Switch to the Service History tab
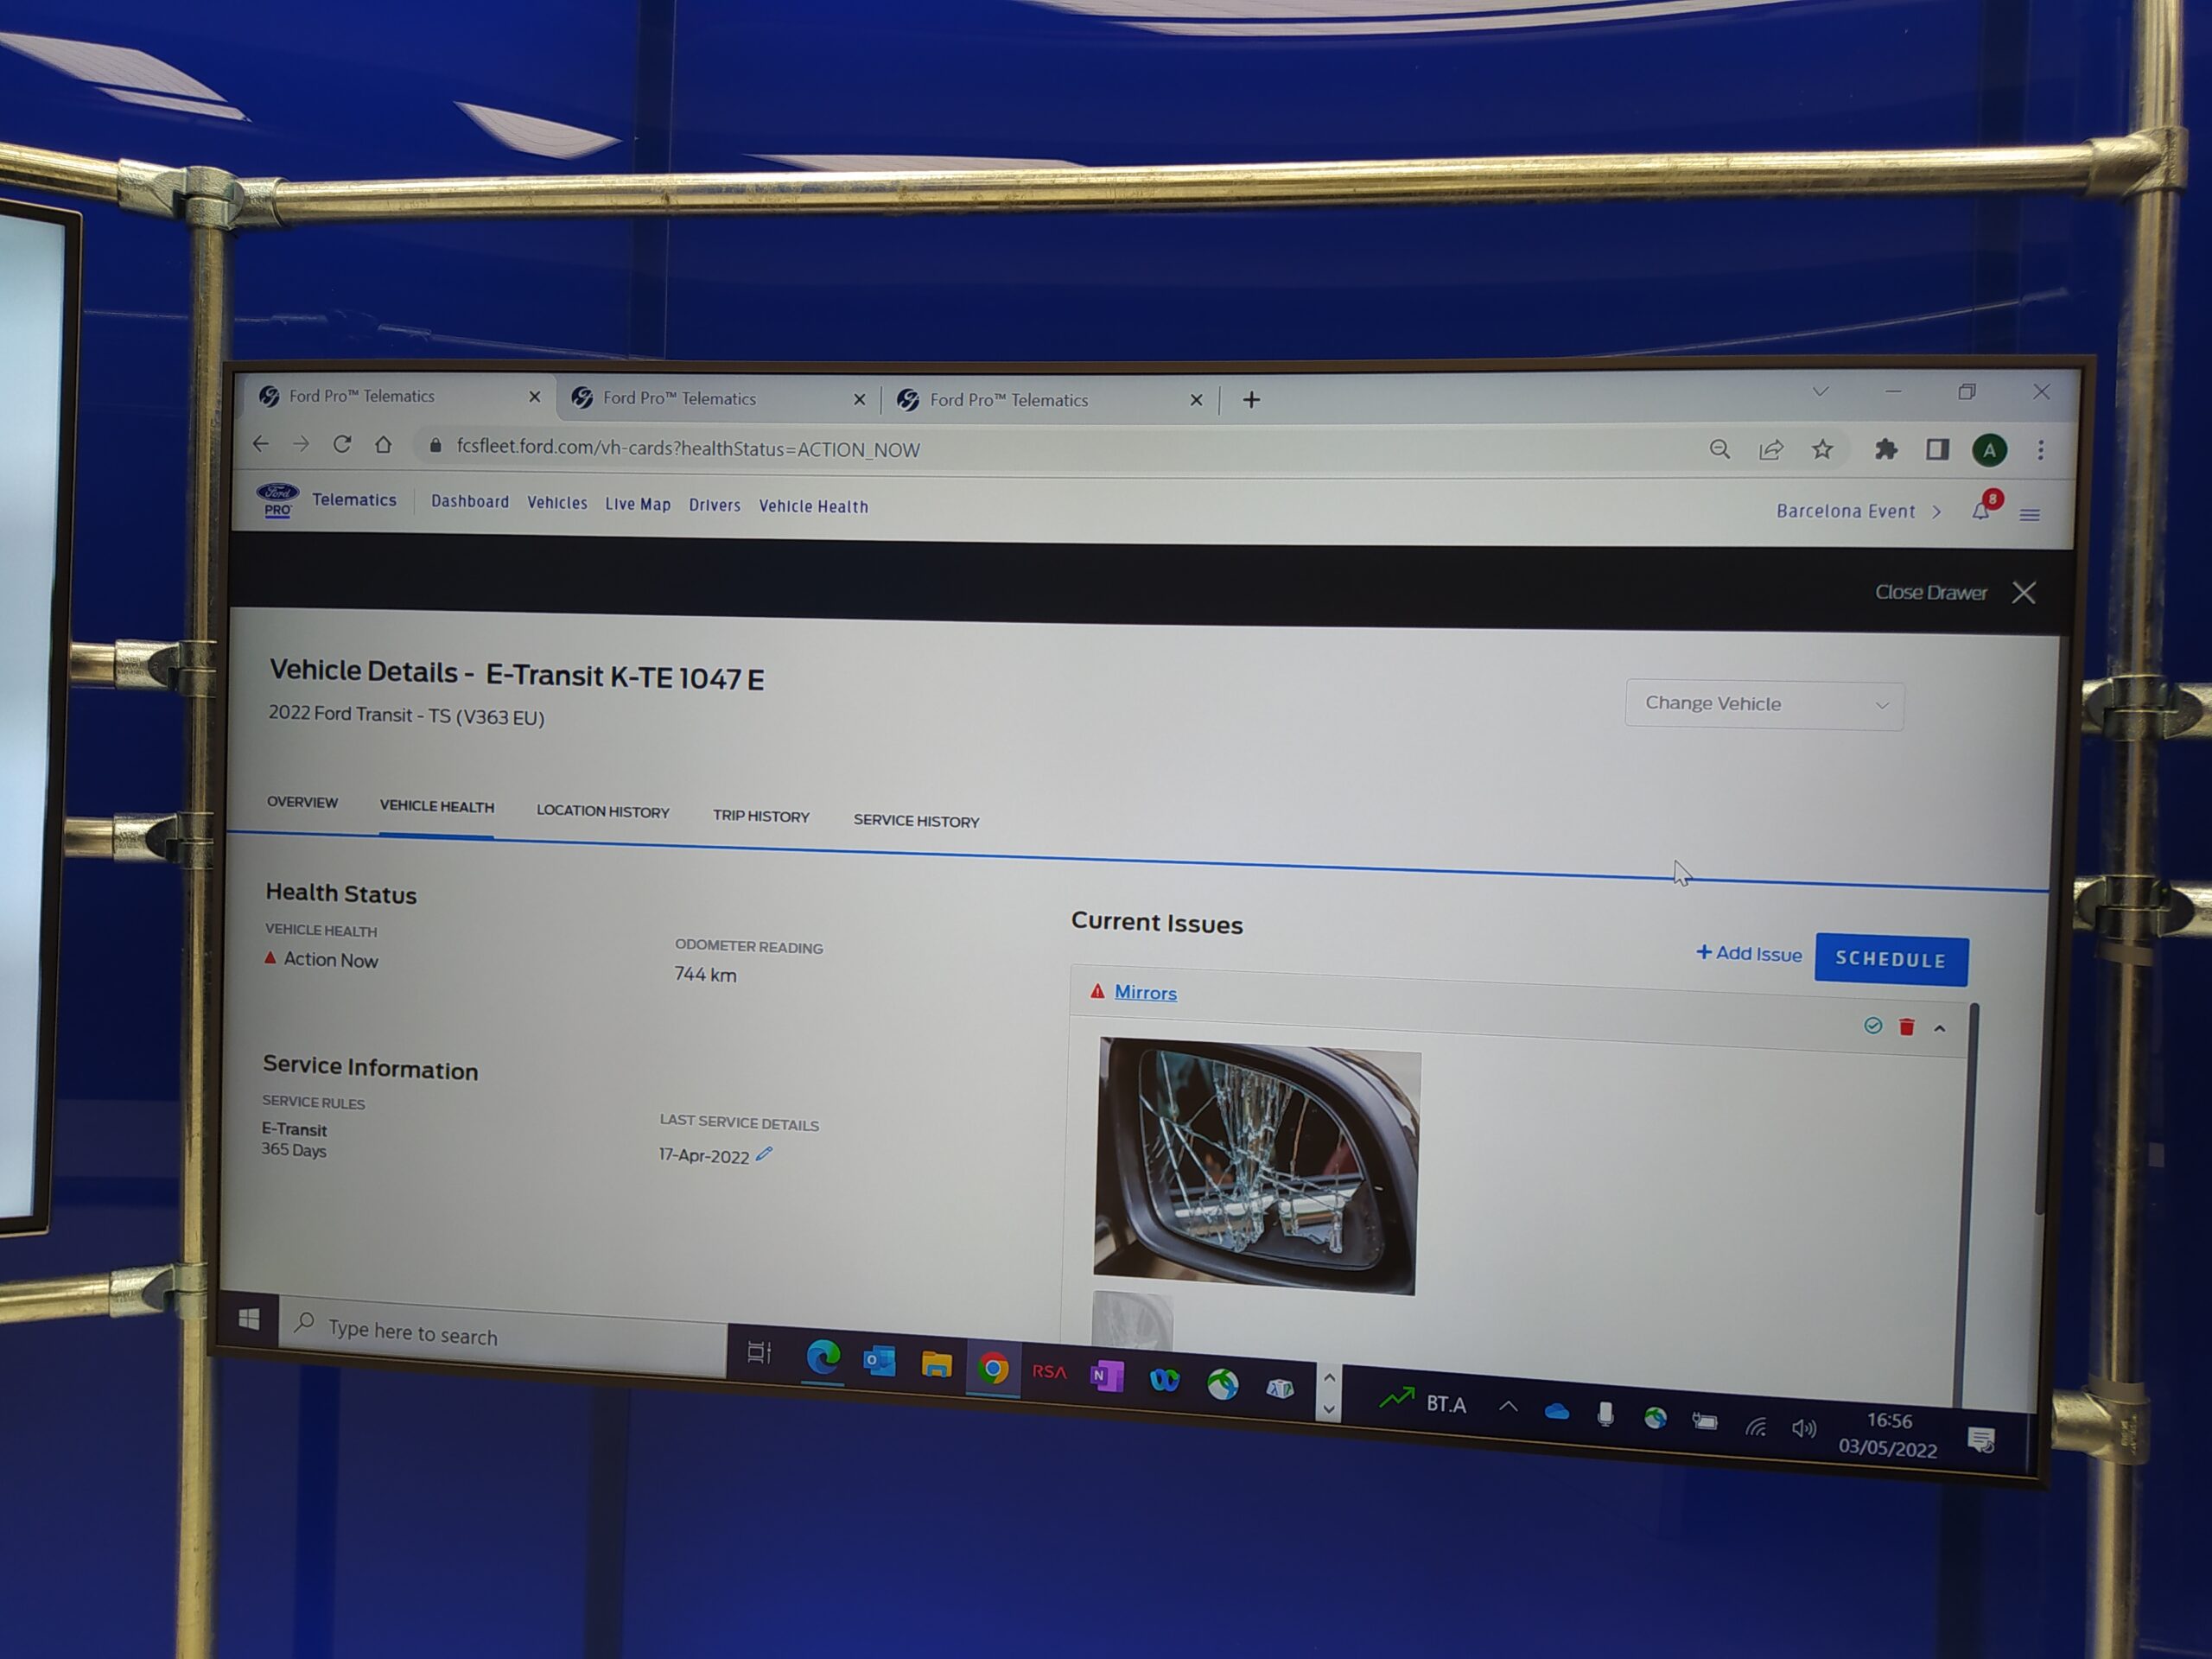Image resolution: width=2212 pixels, height=1659 pixels. 916,821
